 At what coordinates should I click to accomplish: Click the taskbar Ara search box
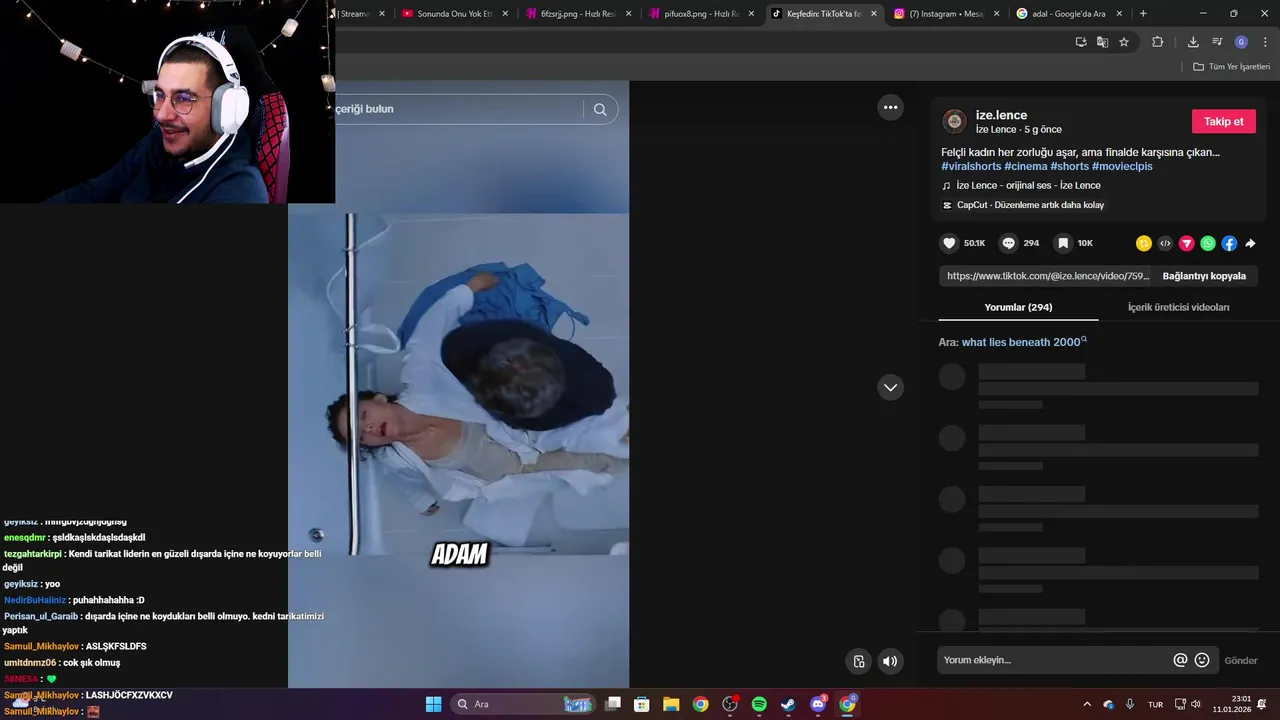[x=524, y=704]
